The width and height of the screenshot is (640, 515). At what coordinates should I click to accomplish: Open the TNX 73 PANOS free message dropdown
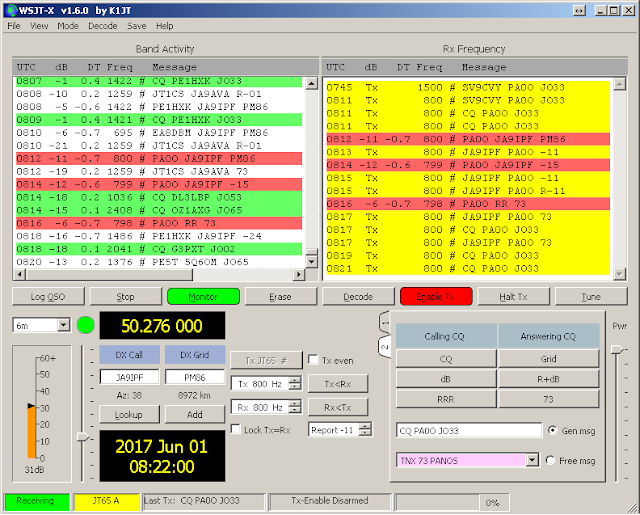pyautogui.click(x=532, y=460)
